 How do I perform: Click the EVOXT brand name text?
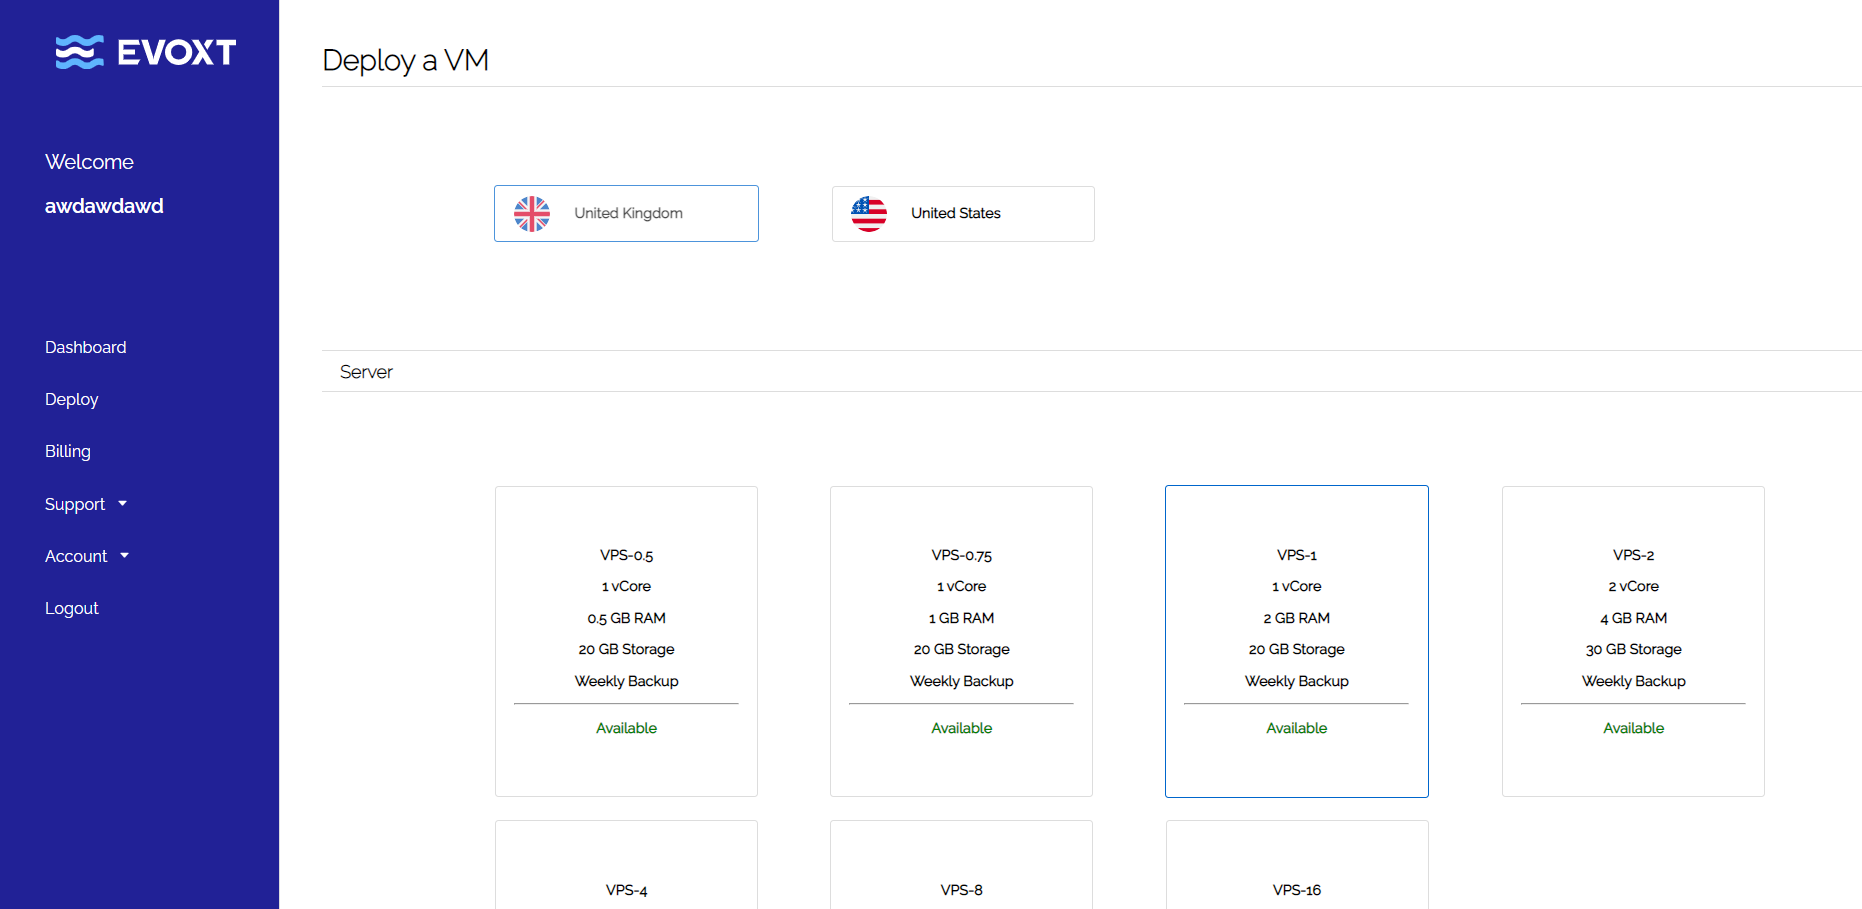pyautogui.click(x=177, y=52)
